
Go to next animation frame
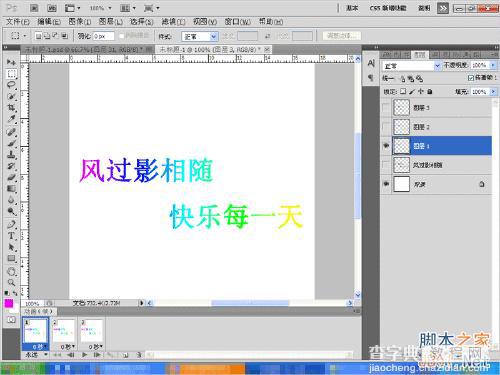click(97, 355)
